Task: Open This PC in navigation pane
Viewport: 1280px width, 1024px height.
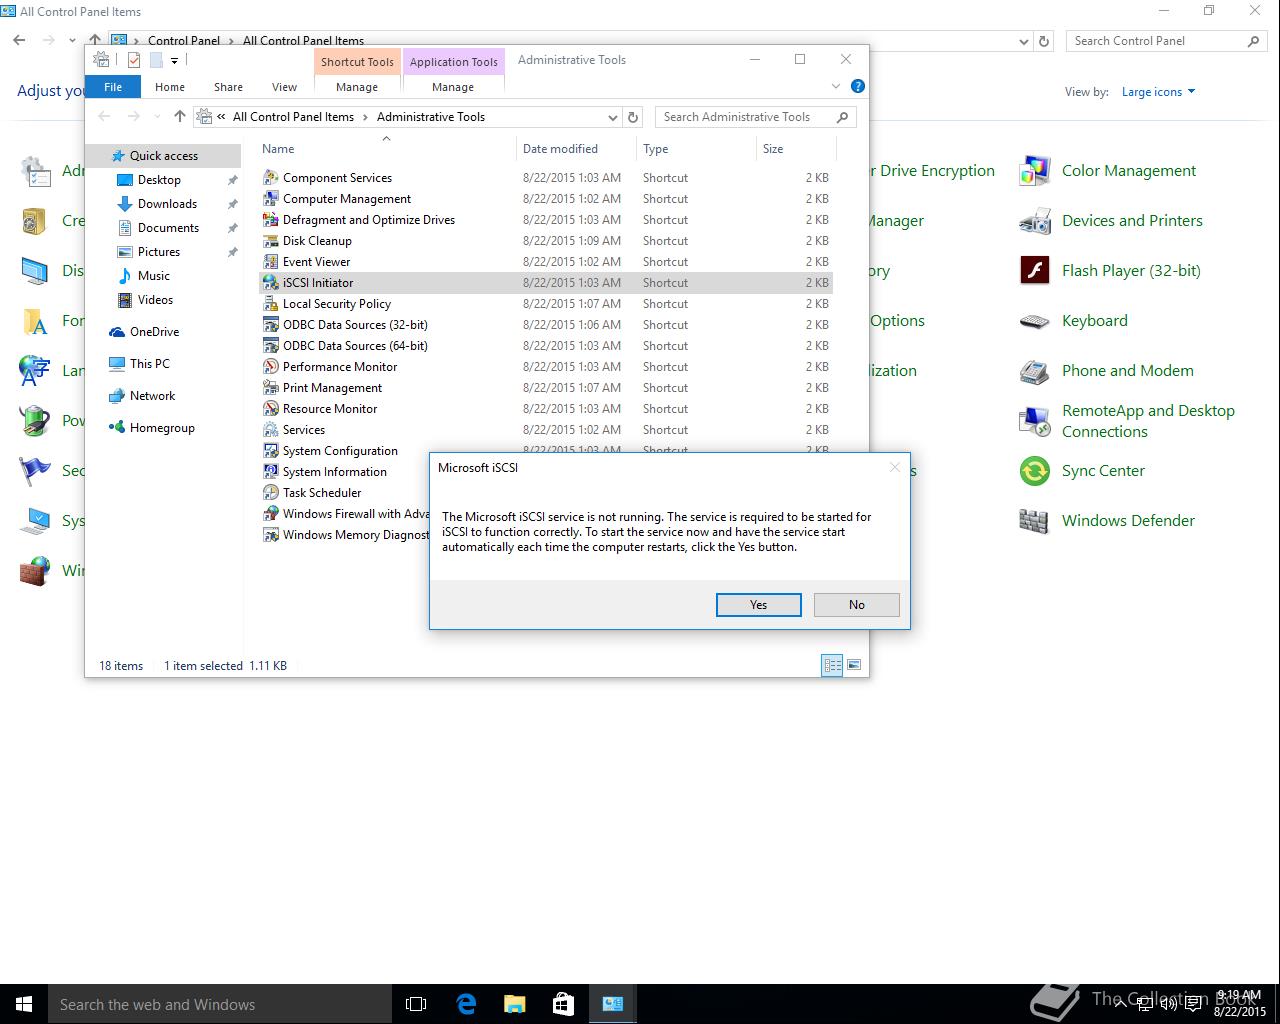Action: 149,364
